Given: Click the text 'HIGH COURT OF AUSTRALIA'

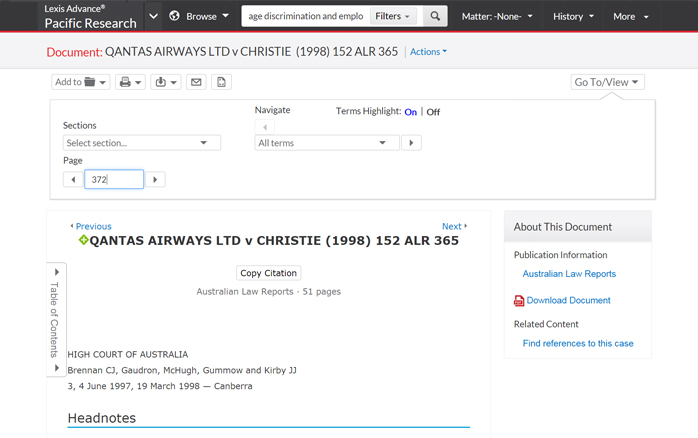Looking at the screenshot, I should (128, 354).
